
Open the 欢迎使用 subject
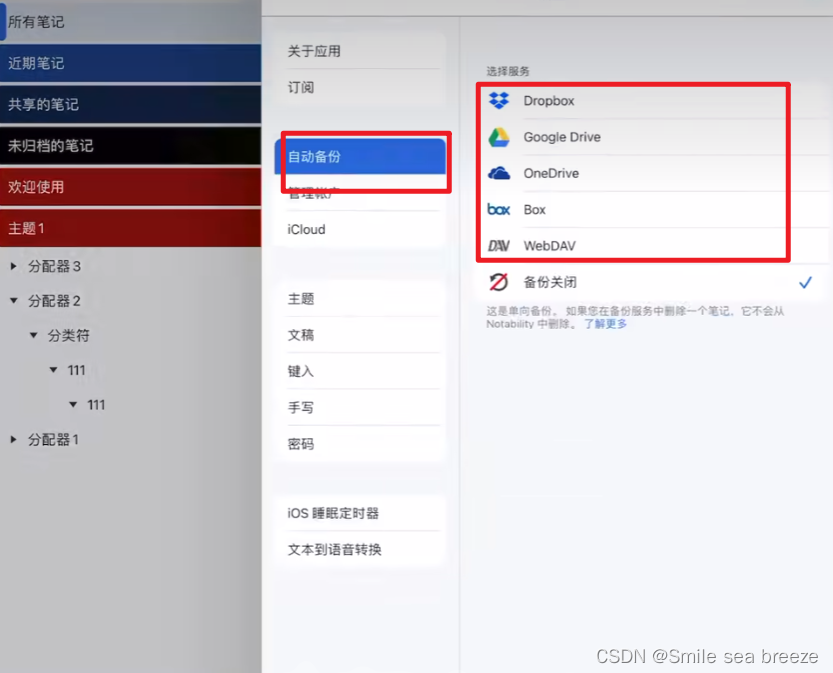(131, 187)
